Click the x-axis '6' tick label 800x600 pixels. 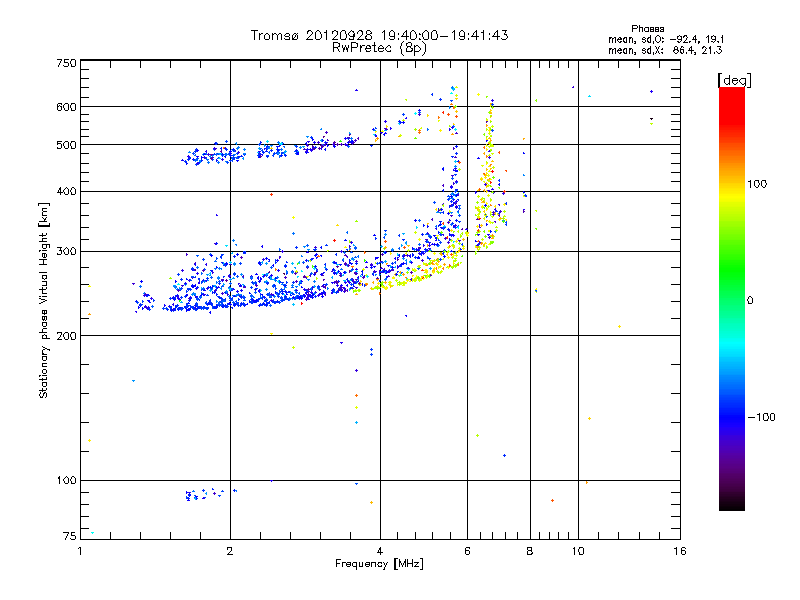pos(467,551)
